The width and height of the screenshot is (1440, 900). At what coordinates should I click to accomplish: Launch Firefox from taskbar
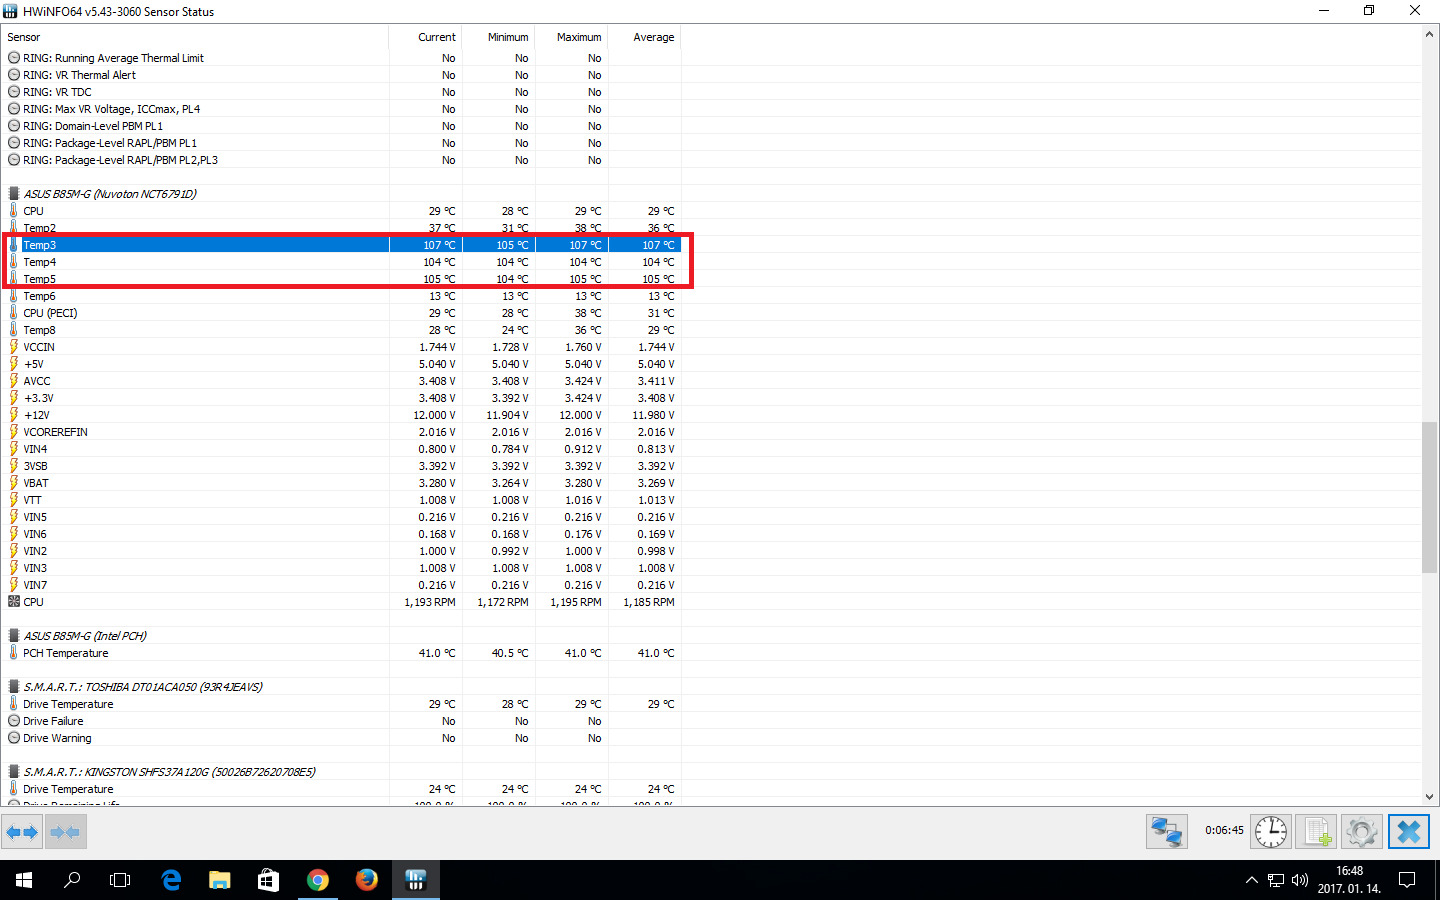(x=367, y=880)
